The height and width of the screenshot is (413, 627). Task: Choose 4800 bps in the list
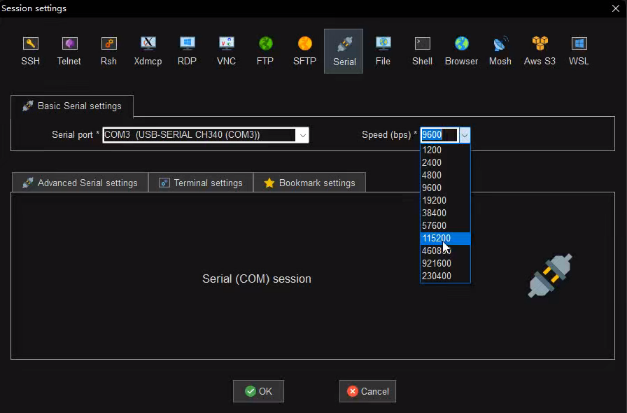(x=445, y=175)
